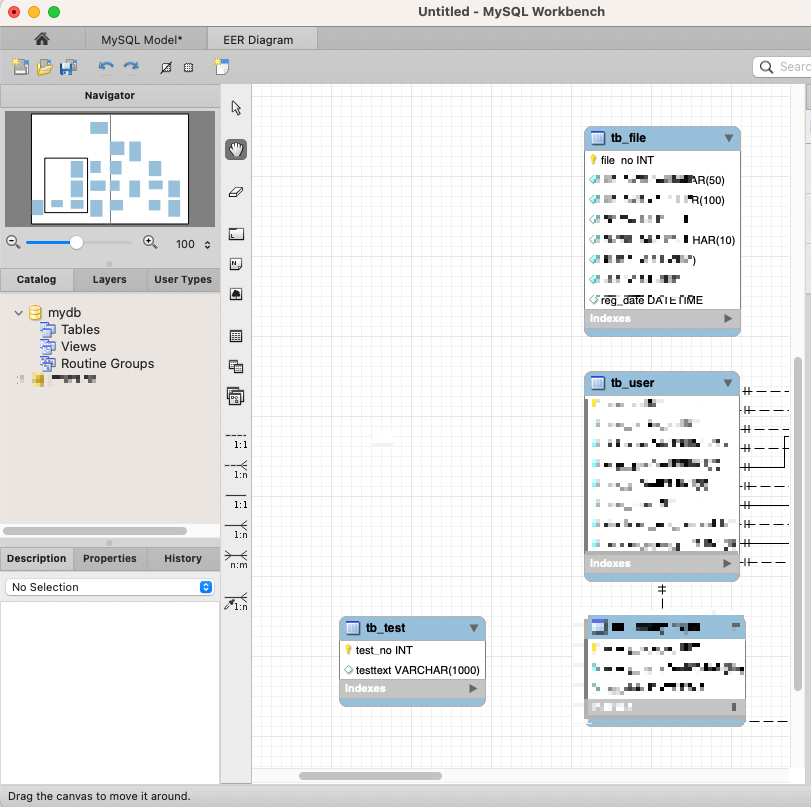Click the file_no INT column
The image size is (811, 807).
(x=663, y=160)
